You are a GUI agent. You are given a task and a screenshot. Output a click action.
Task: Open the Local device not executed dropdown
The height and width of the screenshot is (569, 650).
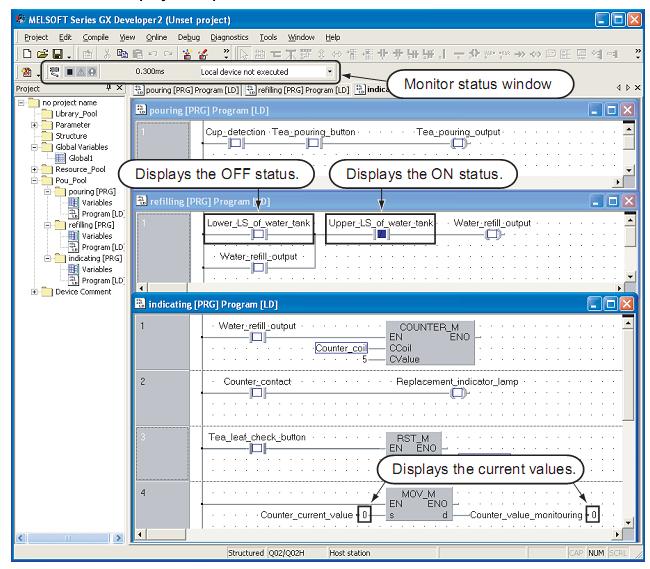(x=329, y=73)
